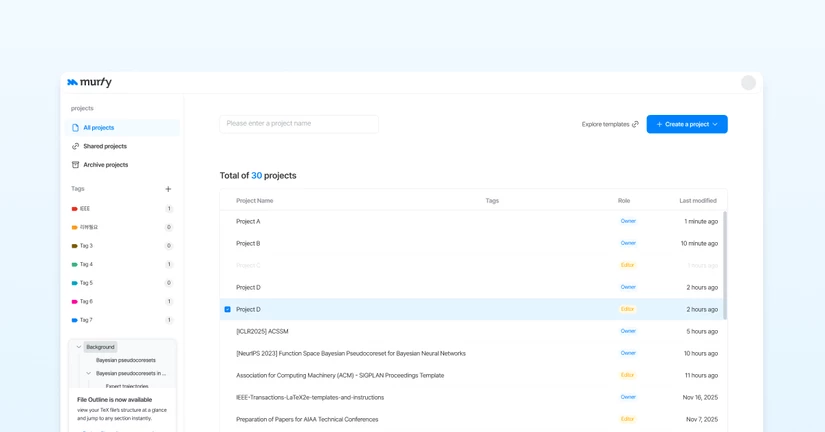
Task: Select All projects in sidebar
Action: coord(122,127)
